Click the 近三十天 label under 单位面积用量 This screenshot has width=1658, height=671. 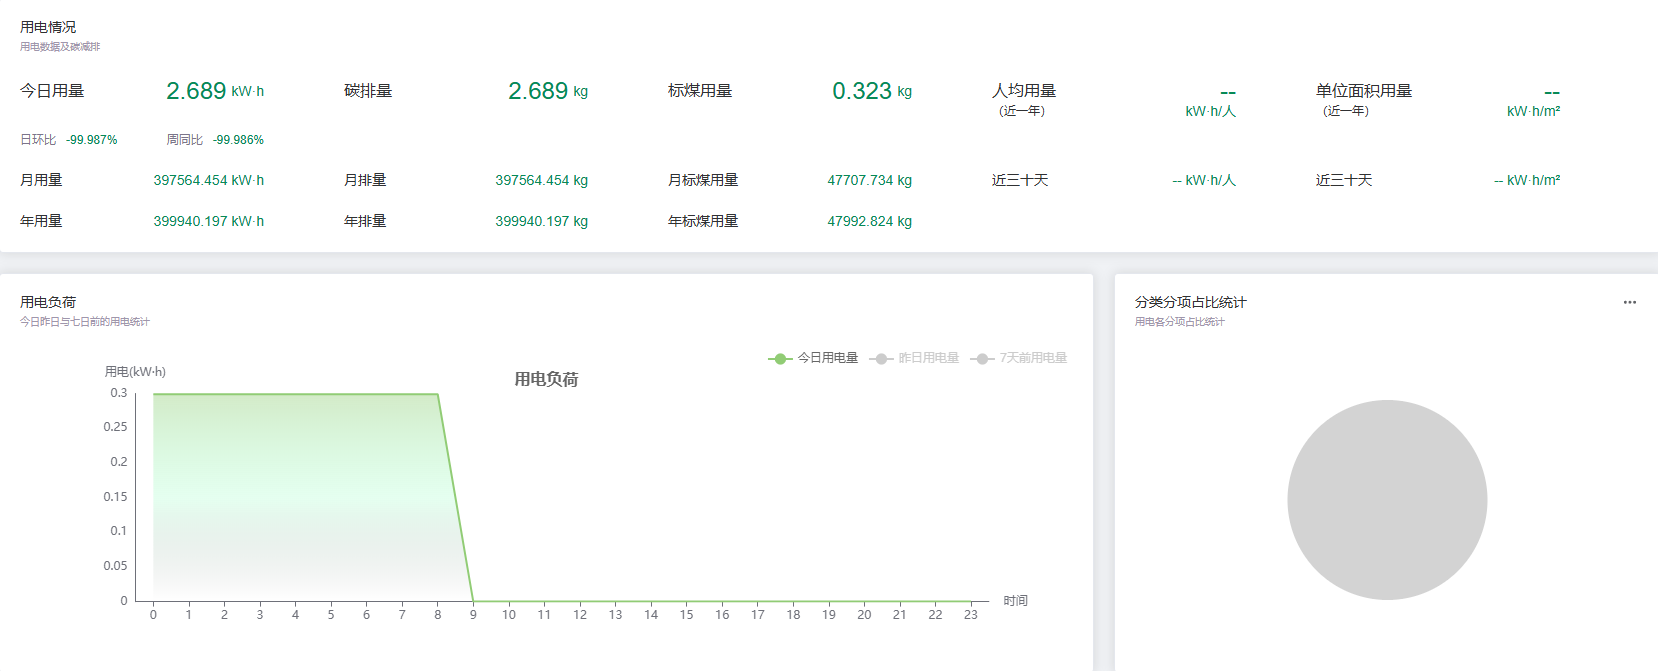click(1344, 180)
